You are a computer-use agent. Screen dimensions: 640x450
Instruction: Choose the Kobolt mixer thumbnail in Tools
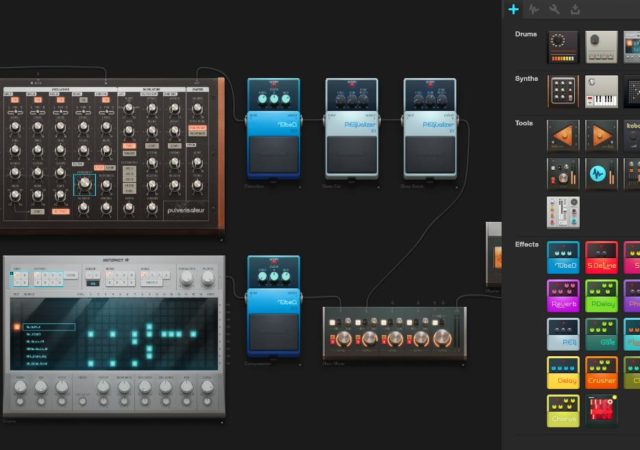click(632, 136)
